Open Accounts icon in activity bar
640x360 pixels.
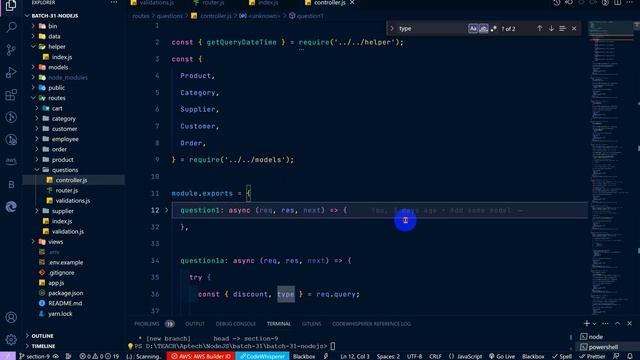11,317
